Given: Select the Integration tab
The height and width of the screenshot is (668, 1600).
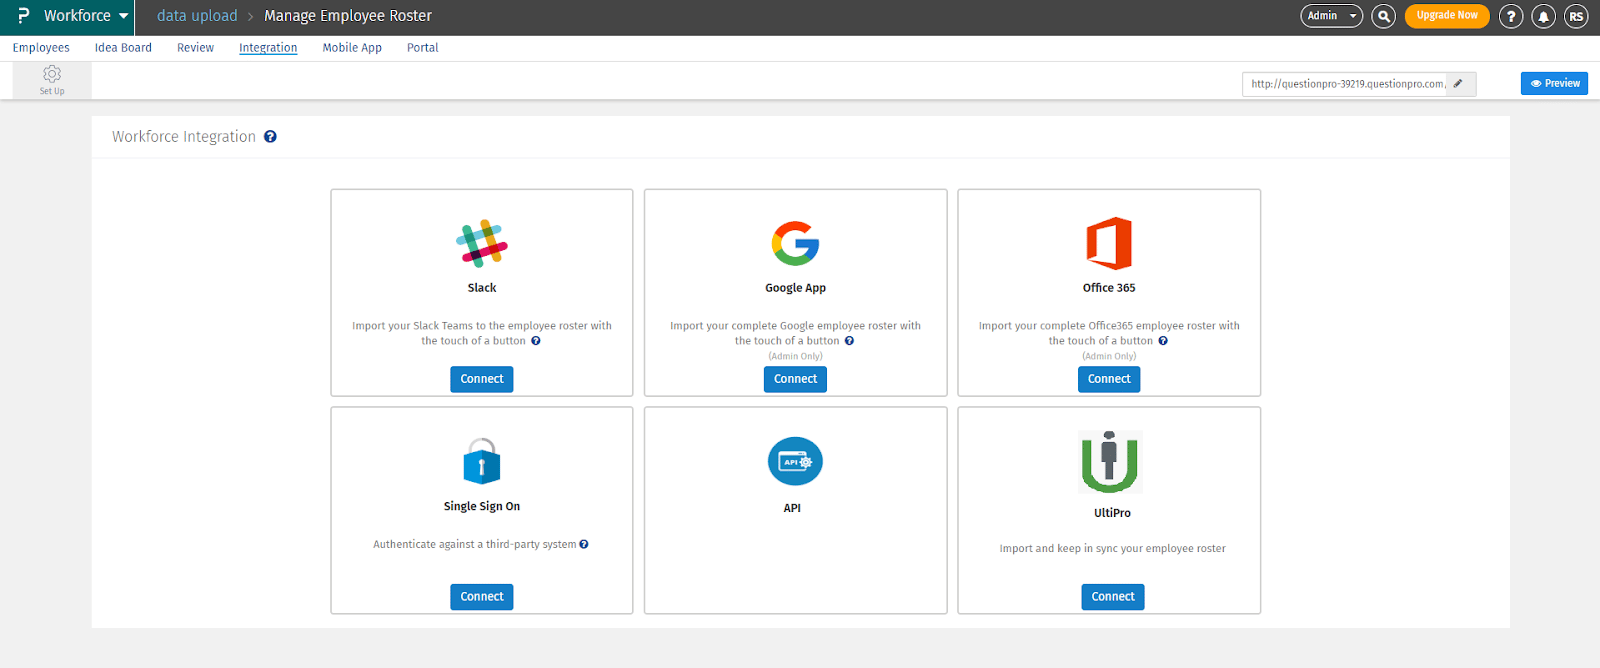Looking at the screenshot, I should click(268, 48).
